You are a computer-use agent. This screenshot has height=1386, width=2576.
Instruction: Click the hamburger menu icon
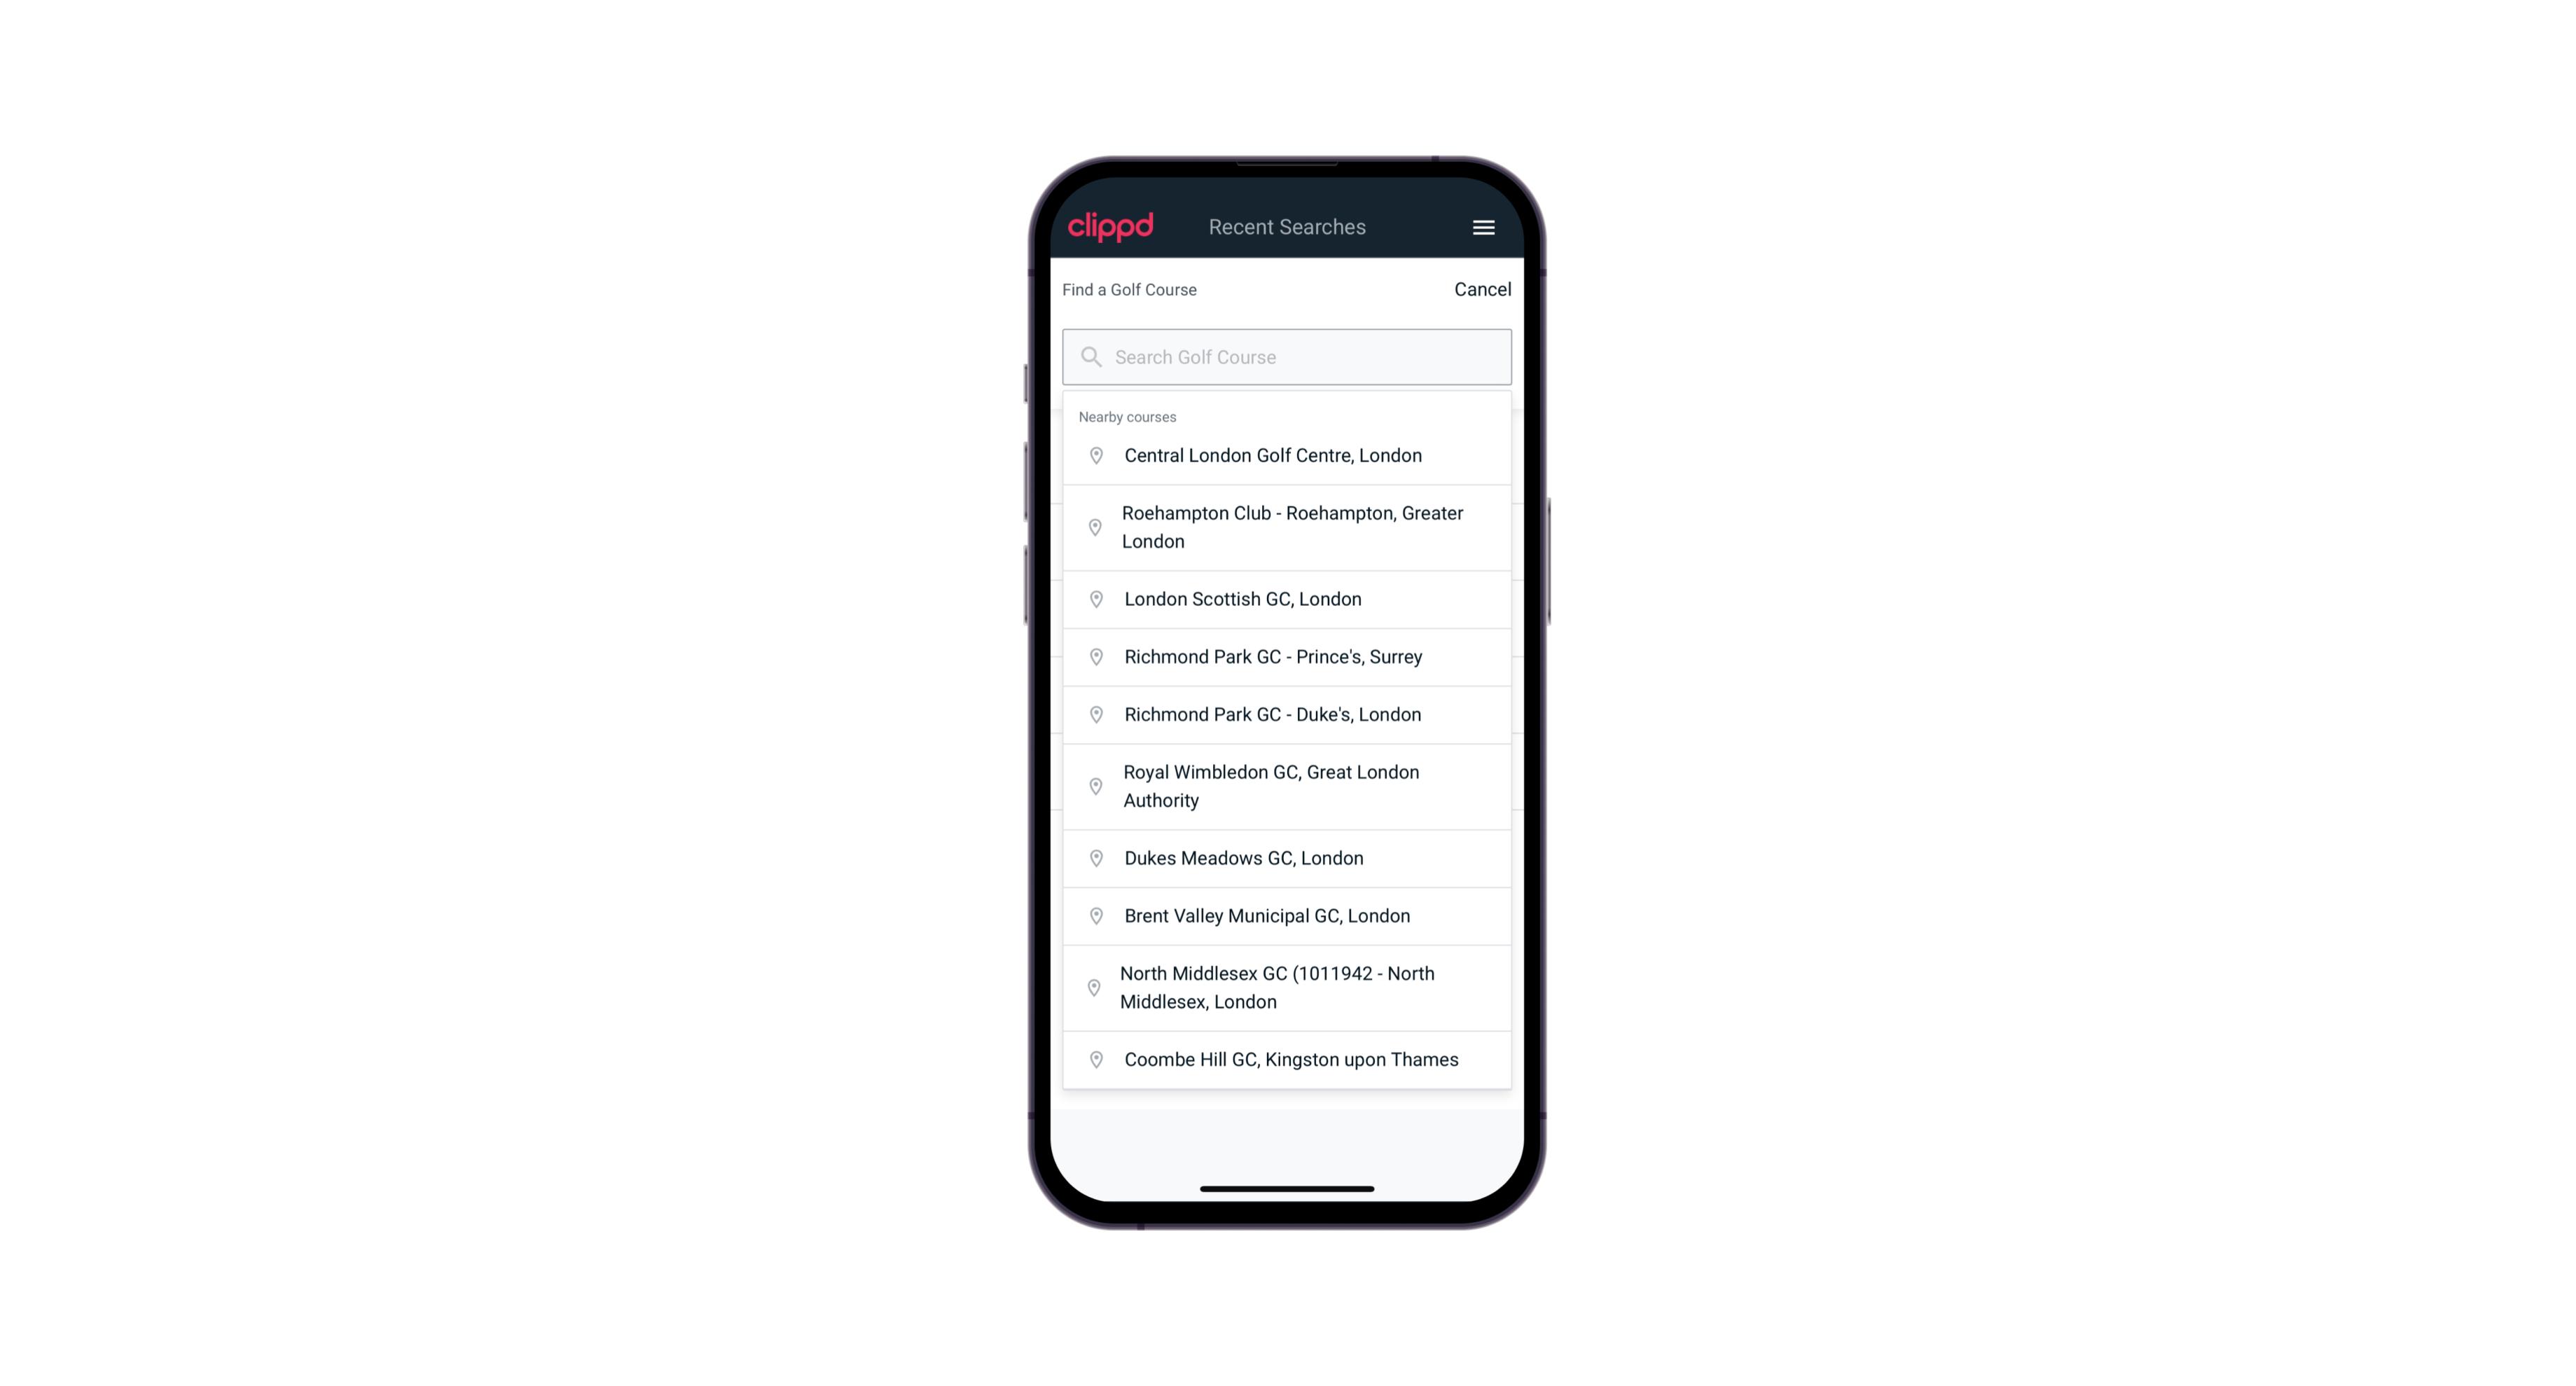click(1483, 227)
